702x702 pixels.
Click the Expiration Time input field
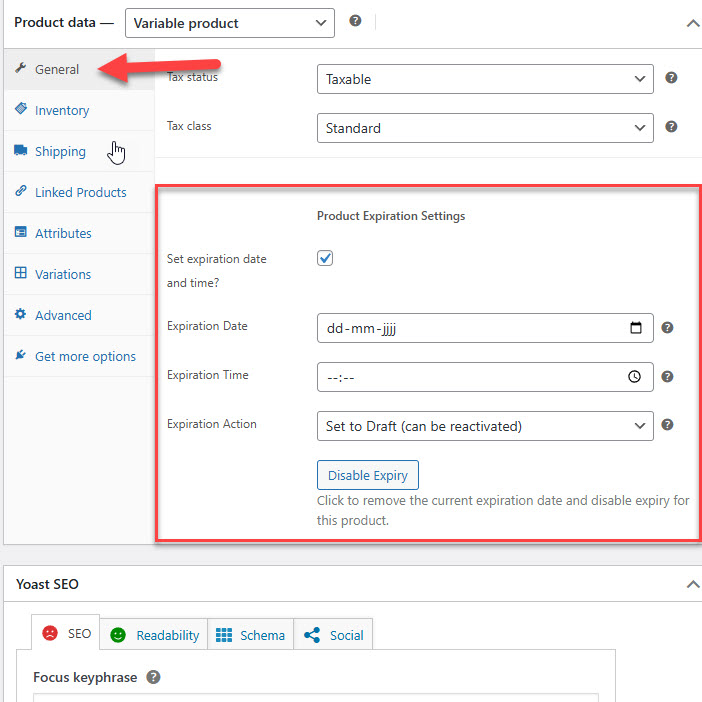485,377
